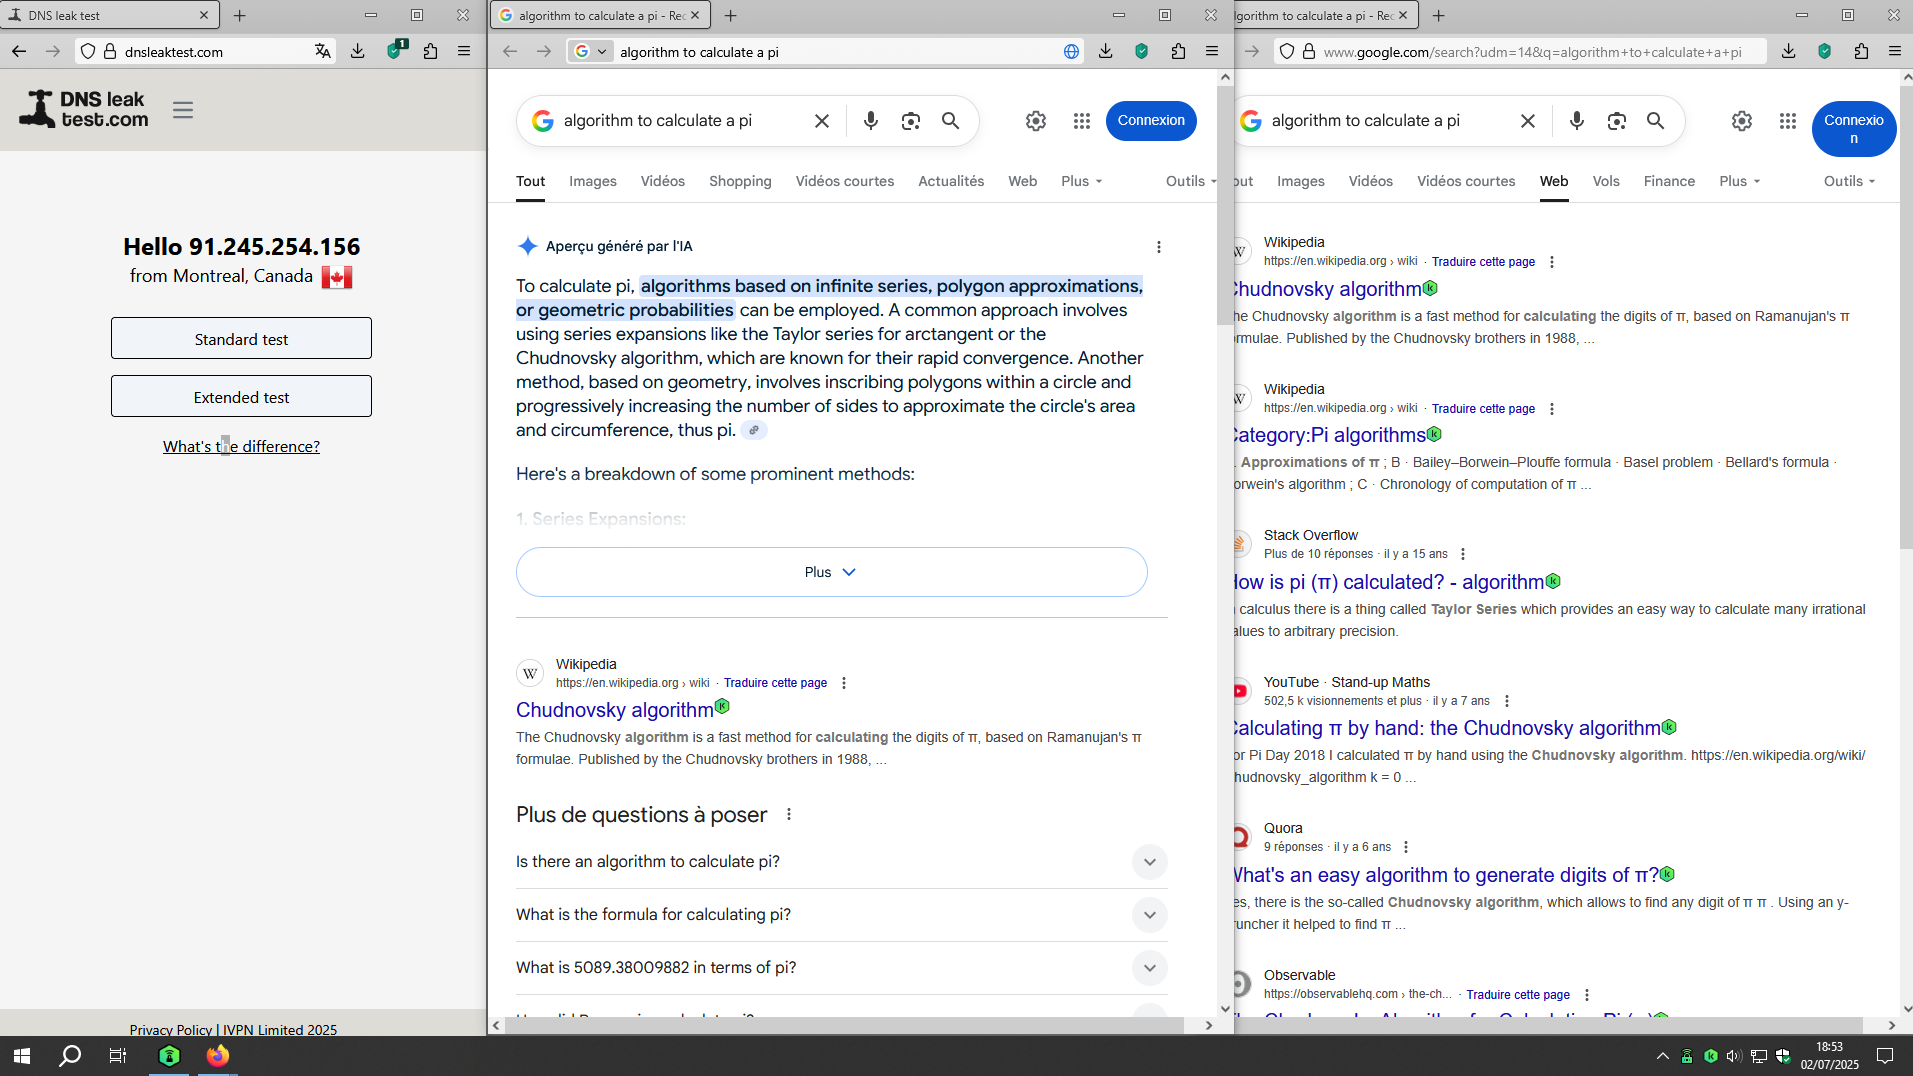
Task: Open AI overview three-dot options menu
Action: pos(1159,247)
